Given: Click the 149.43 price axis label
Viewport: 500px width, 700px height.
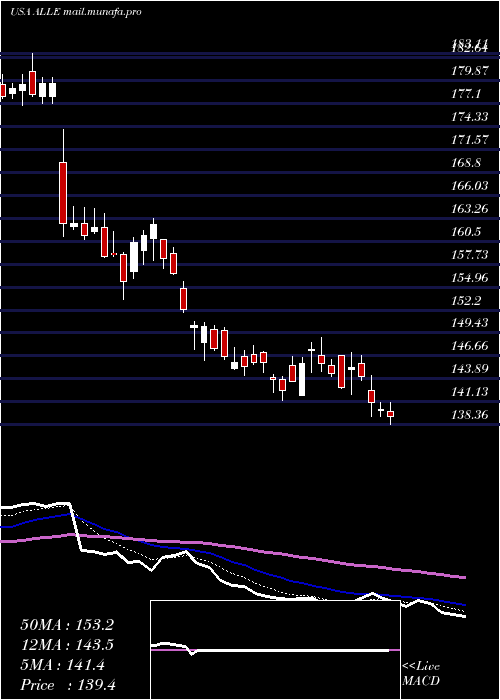Looking at the screenshot, I should pos(470,323).
